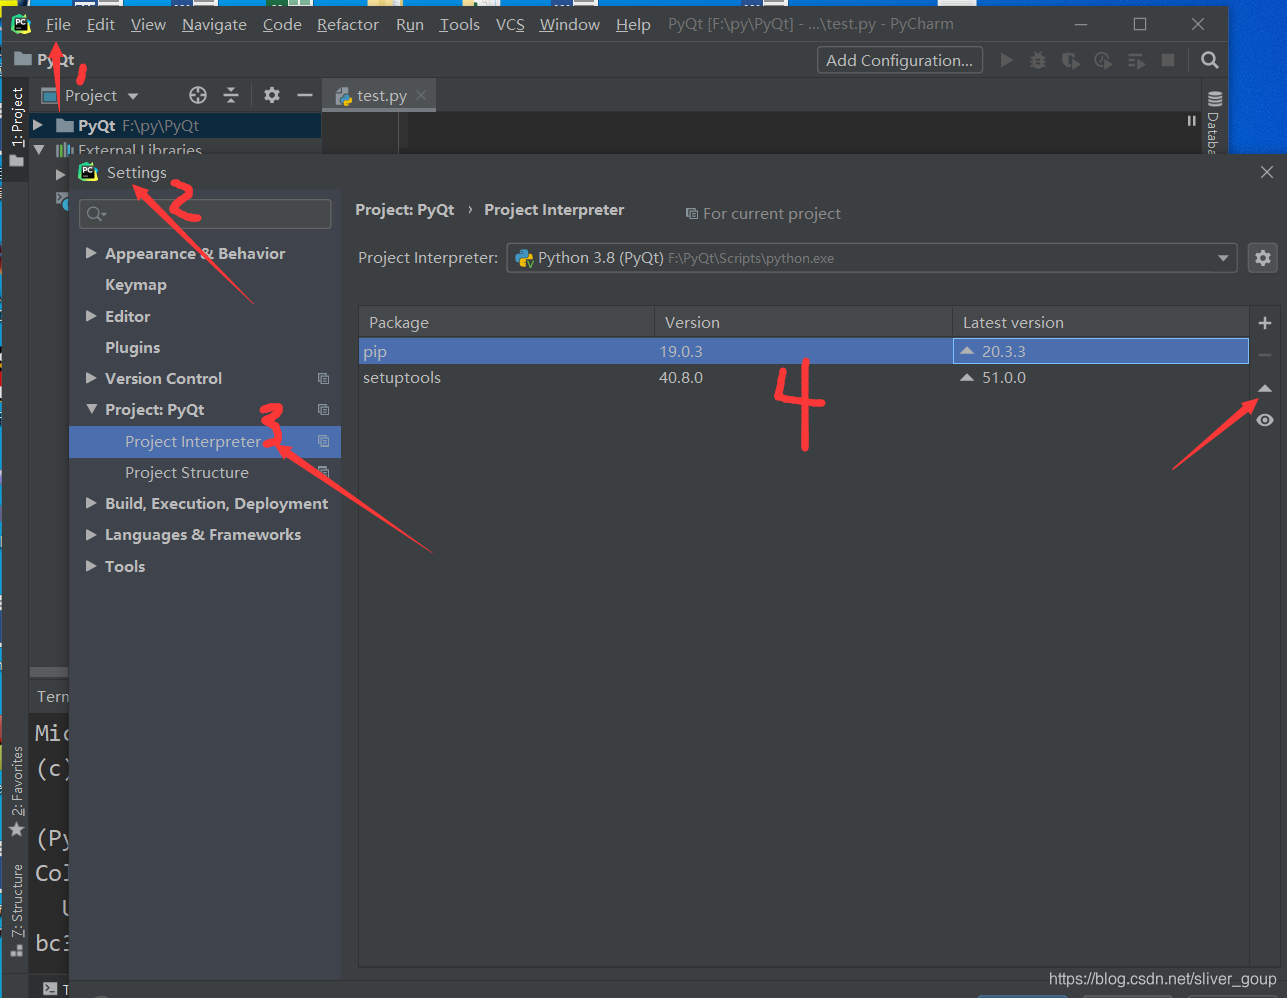Collapse the Project: PyQt settings node

(91, 410)
